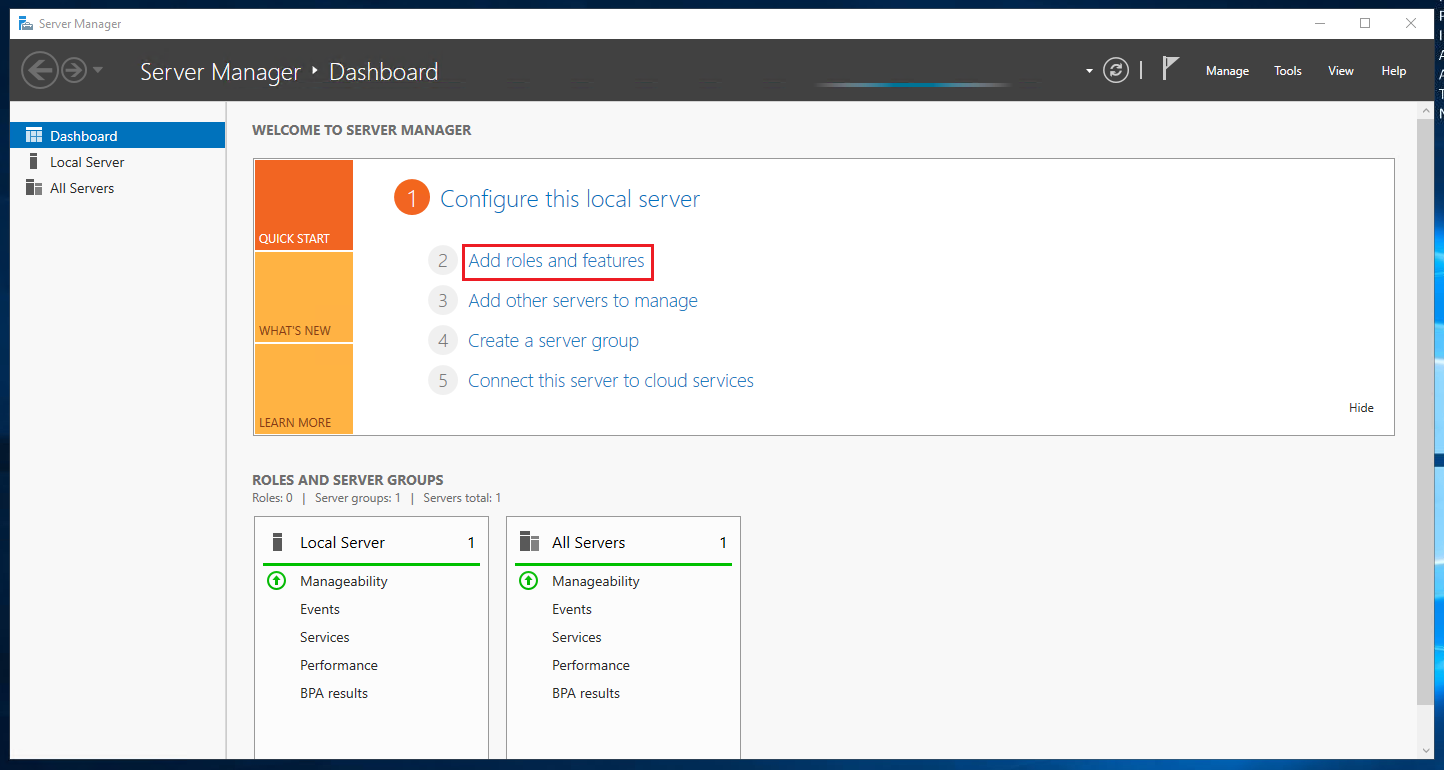Open BPA results in Local Server tile
Viewport: 1444px width, 770px height.
334,693
